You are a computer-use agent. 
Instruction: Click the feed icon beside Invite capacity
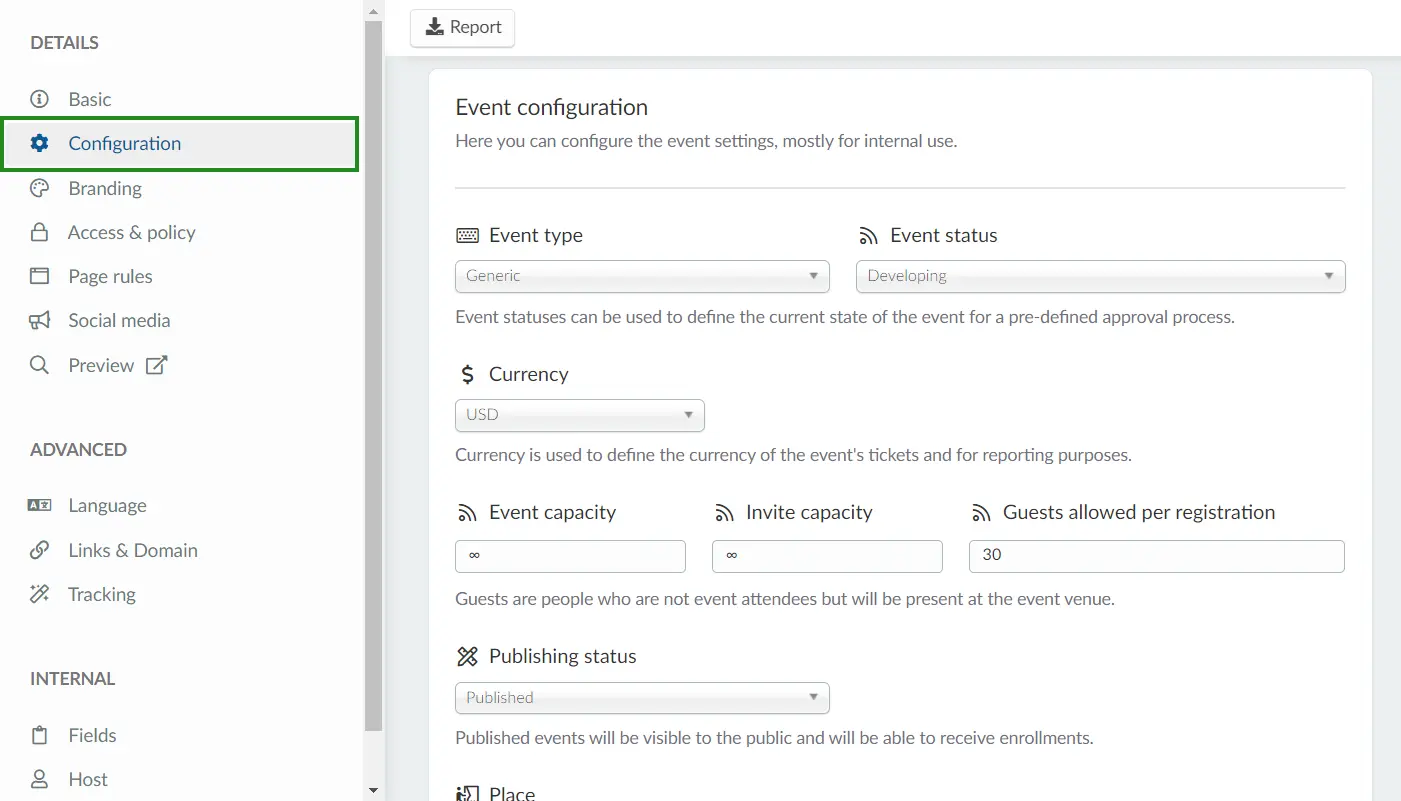tap(724, 513)
